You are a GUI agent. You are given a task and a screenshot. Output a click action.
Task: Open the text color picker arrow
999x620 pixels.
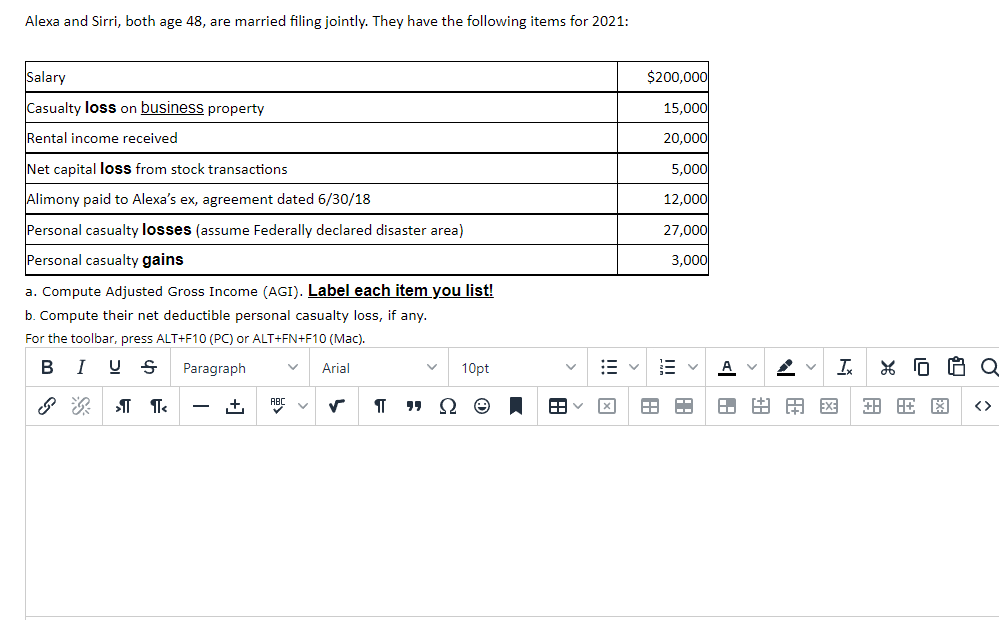tap(752, 367)
